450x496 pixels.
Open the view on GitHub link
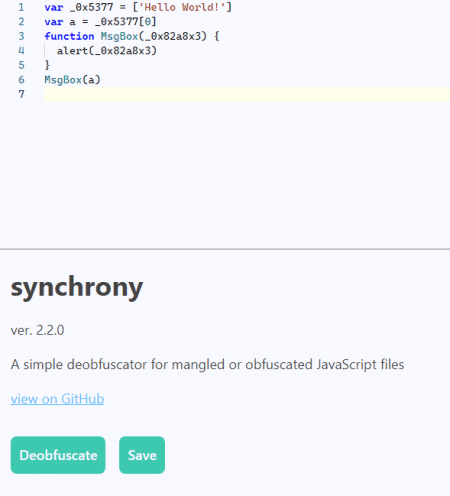point(57,399)
